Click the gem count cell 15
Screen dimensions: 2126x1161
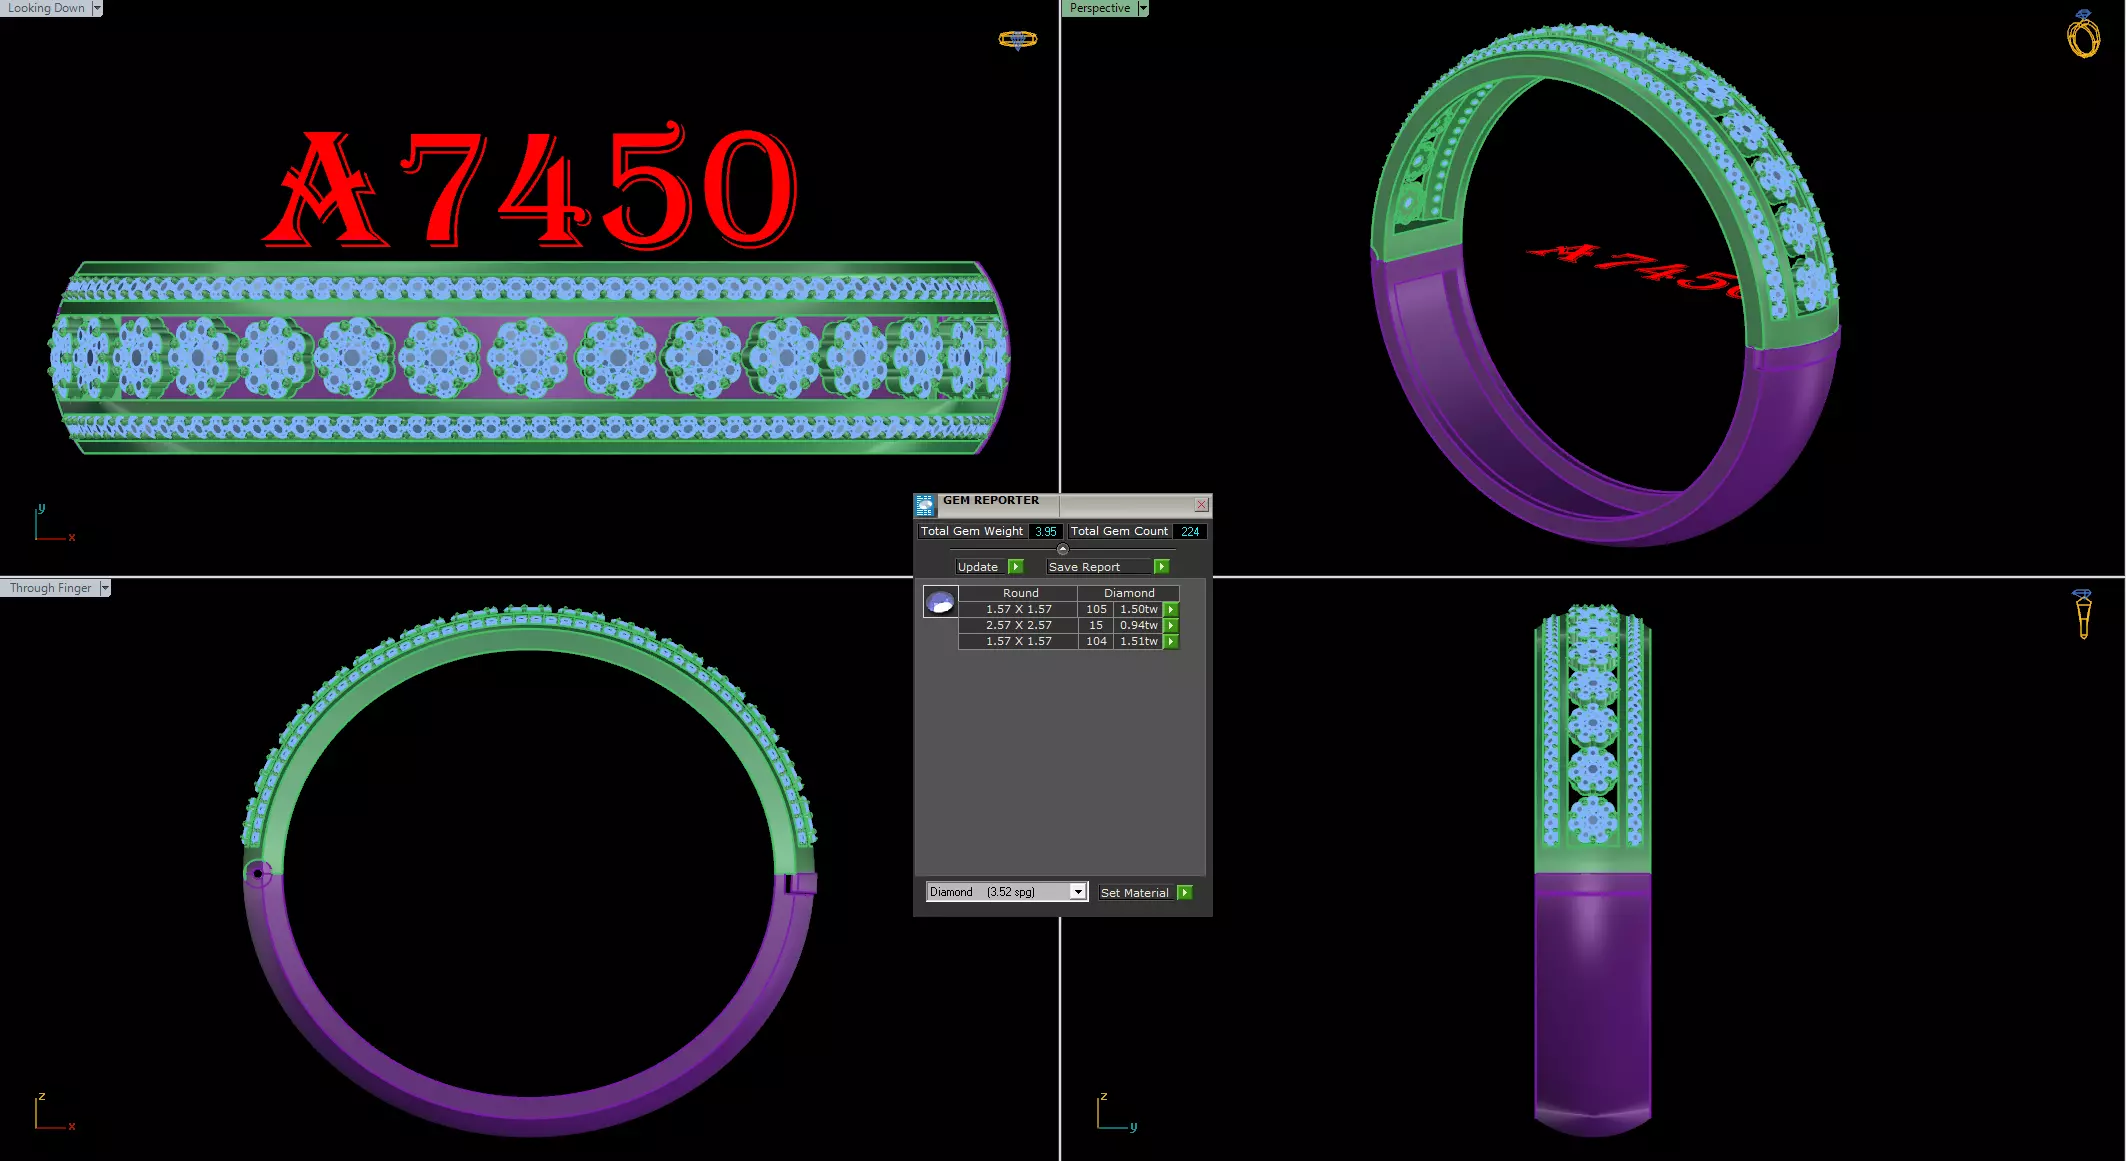(1096, 625)
